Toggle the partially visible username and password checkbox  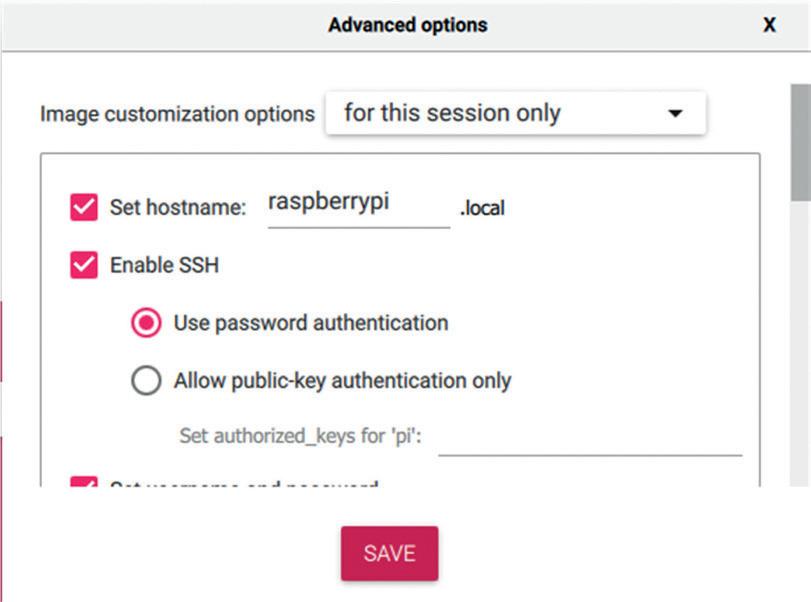click(84, 482)
